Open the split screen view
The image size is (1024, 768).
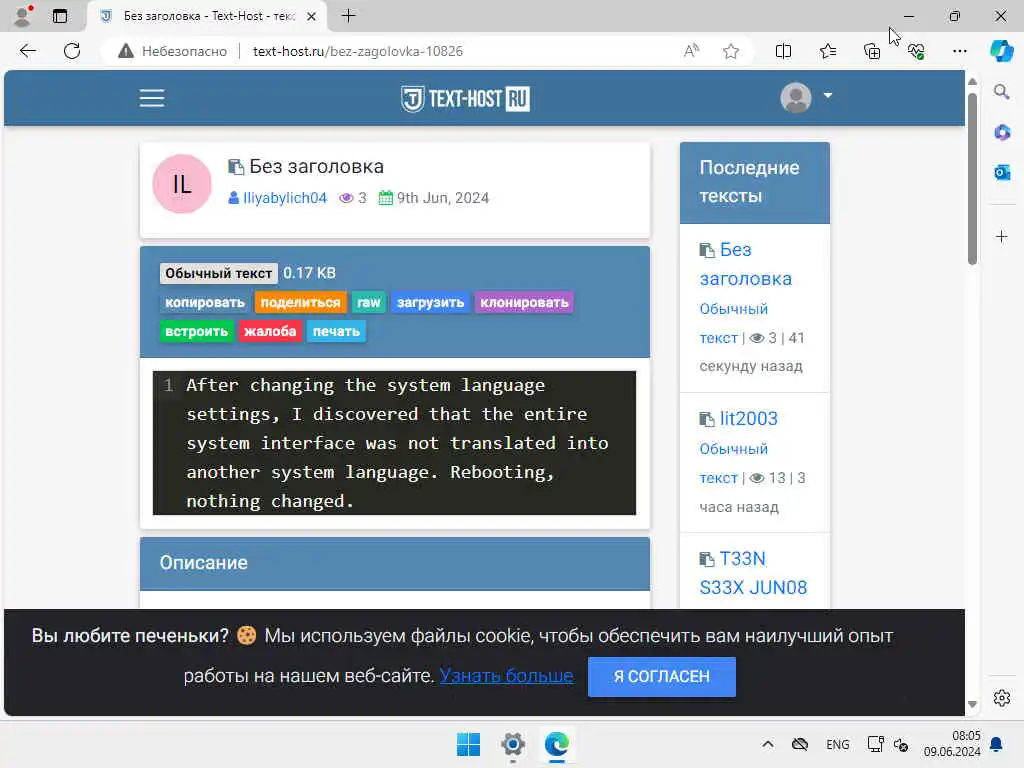coord(783,51)
